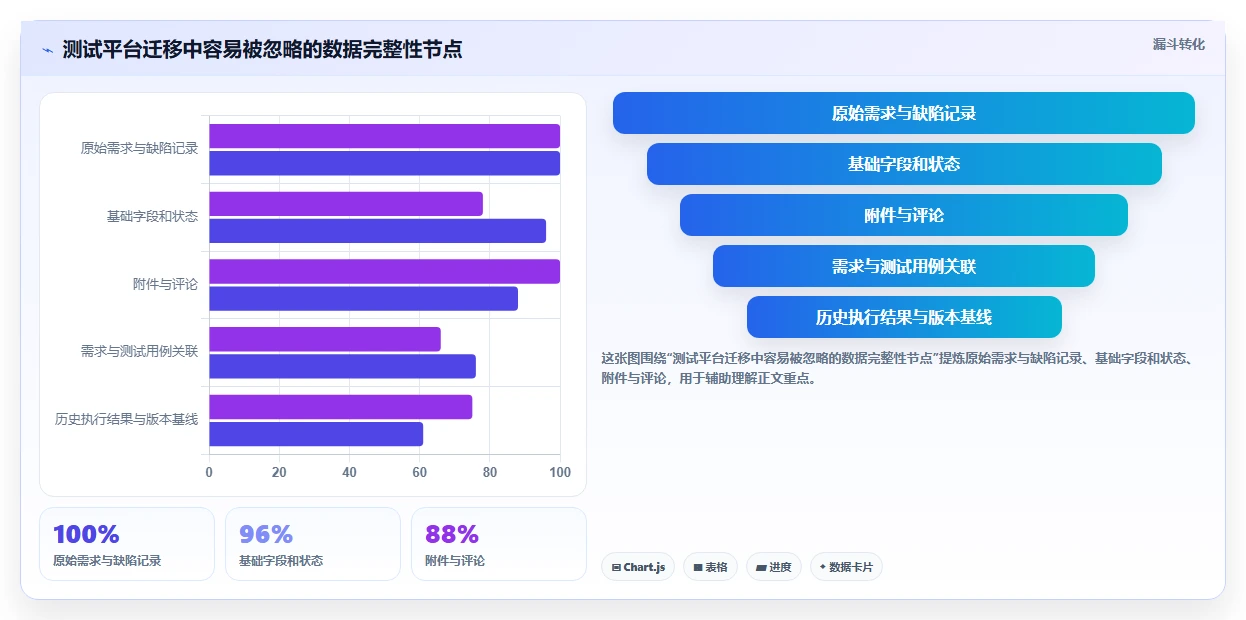Click the title 测试平台迁移中容易被忽略的数据完整性节点
Viewport: 1246px width, 620px height.
262,50
